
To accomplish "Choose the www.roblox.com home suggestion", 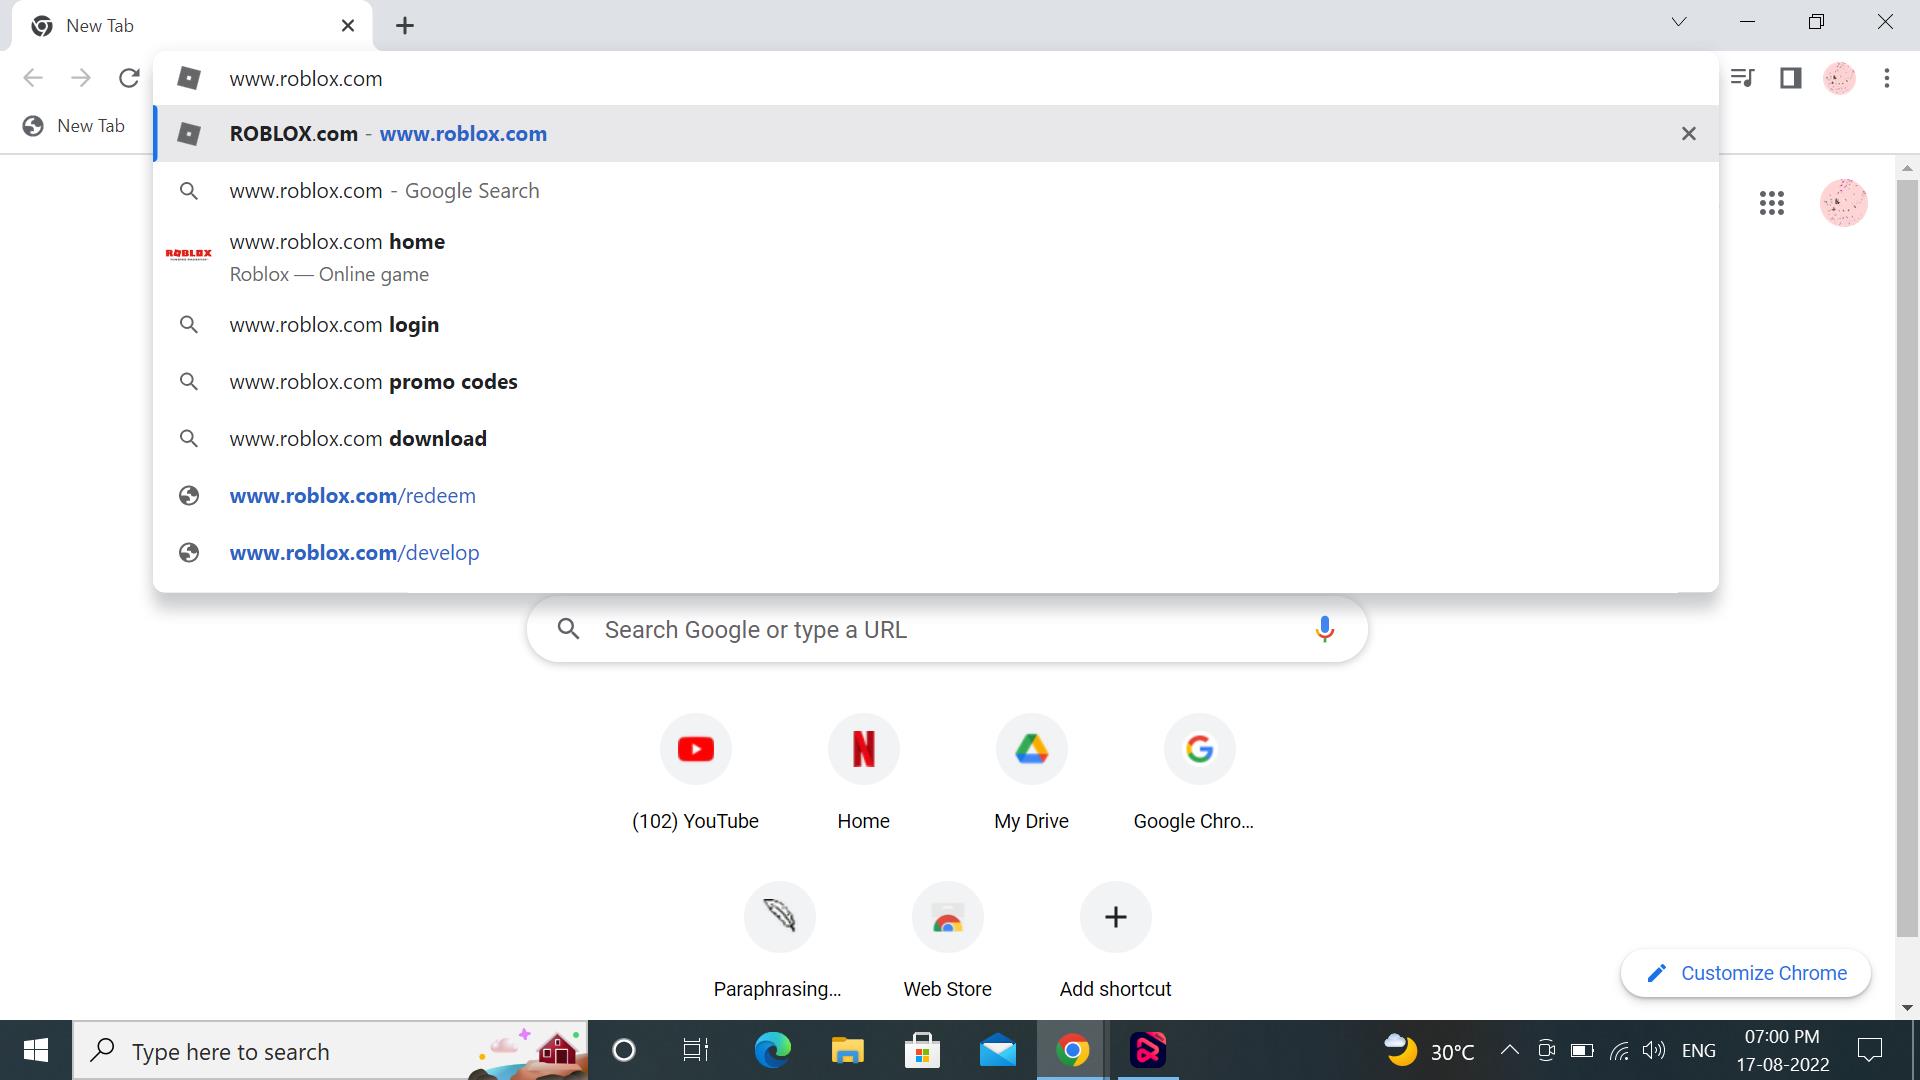I will (x=936, y=257).
